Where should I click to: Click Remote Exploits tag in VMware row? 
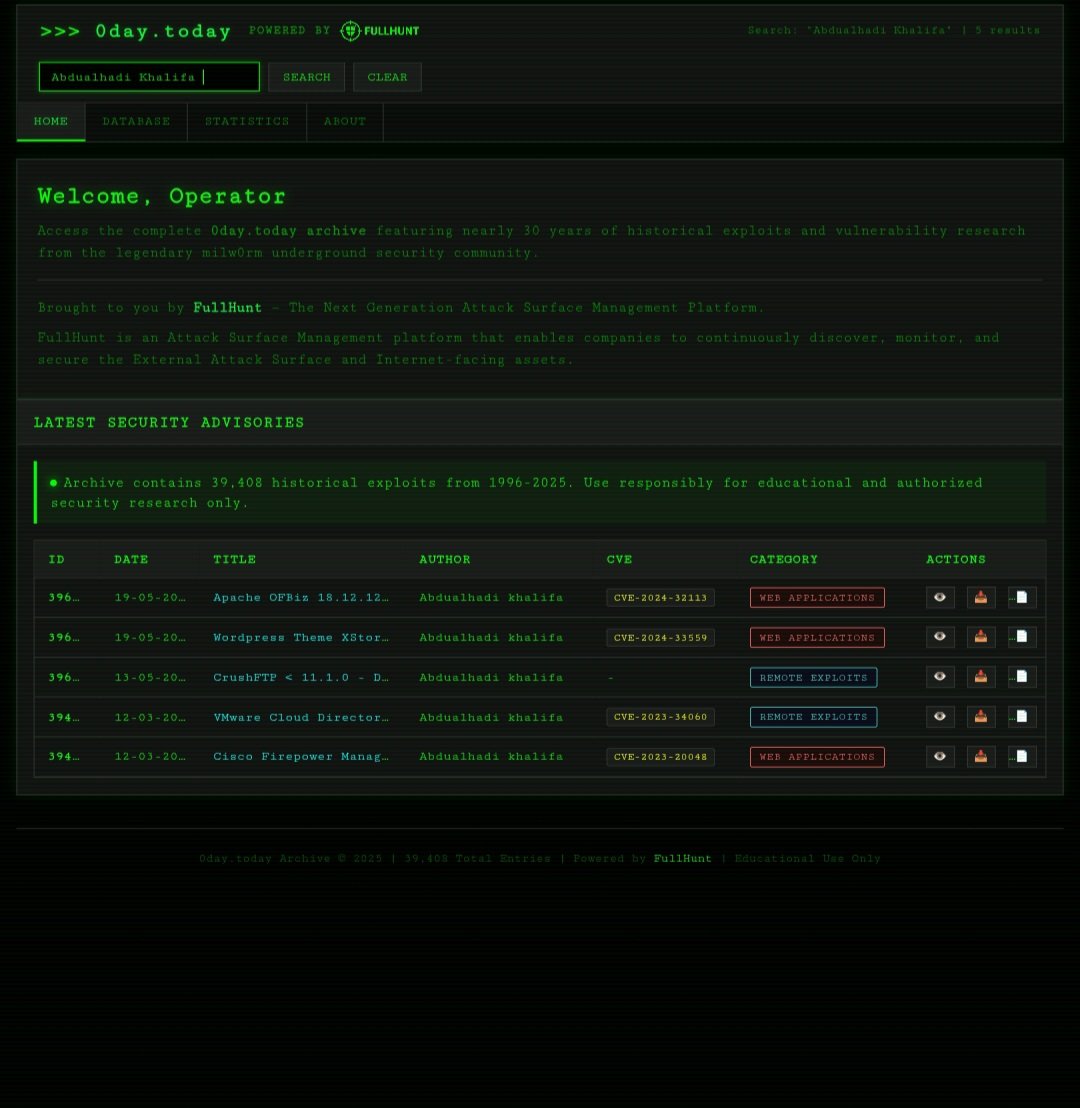click(x=814, y=717)
